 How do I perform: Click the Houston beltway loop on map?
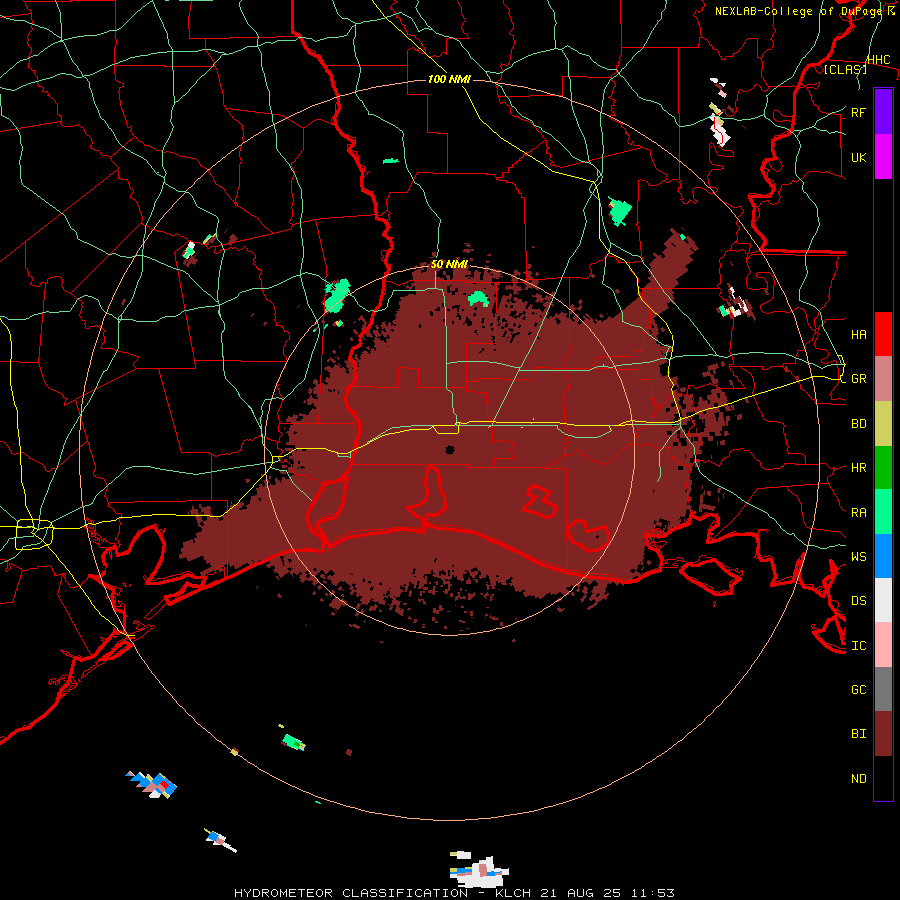coord(34,534)
